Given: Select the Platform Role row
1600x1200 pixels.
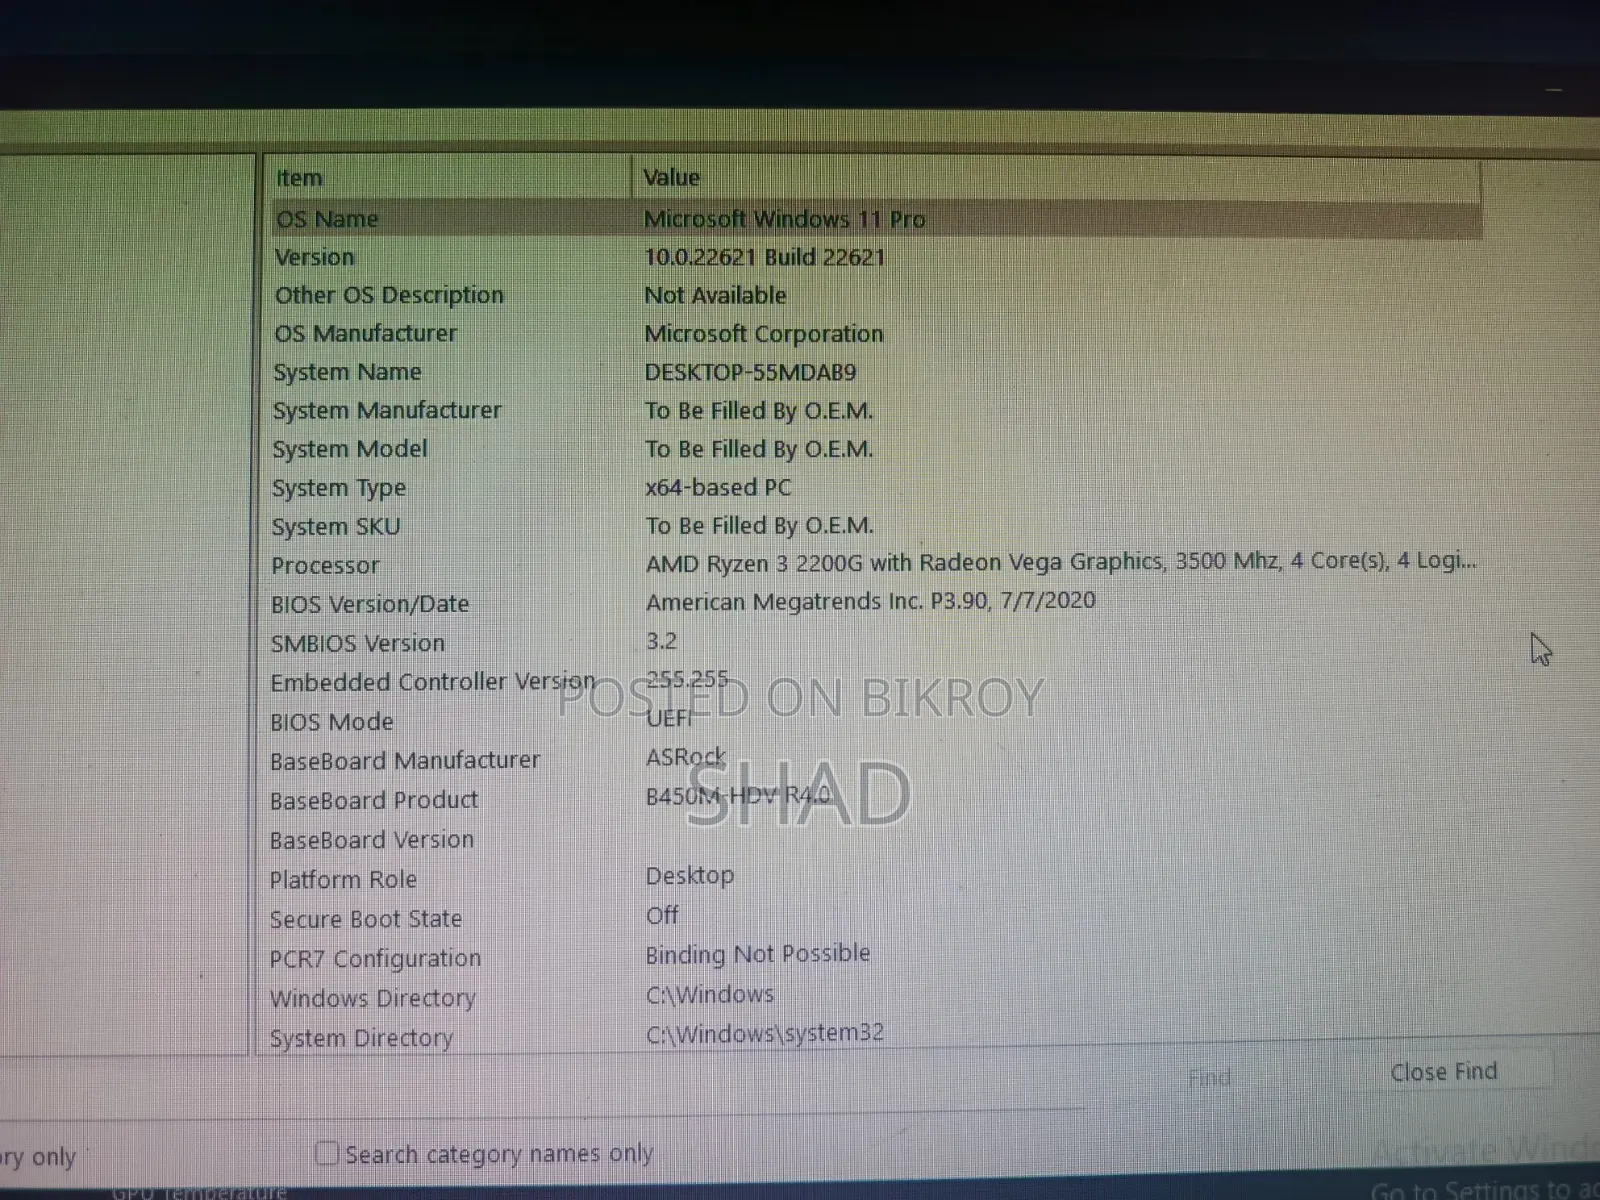Looking at the screenshot, I should pos(875,879).
